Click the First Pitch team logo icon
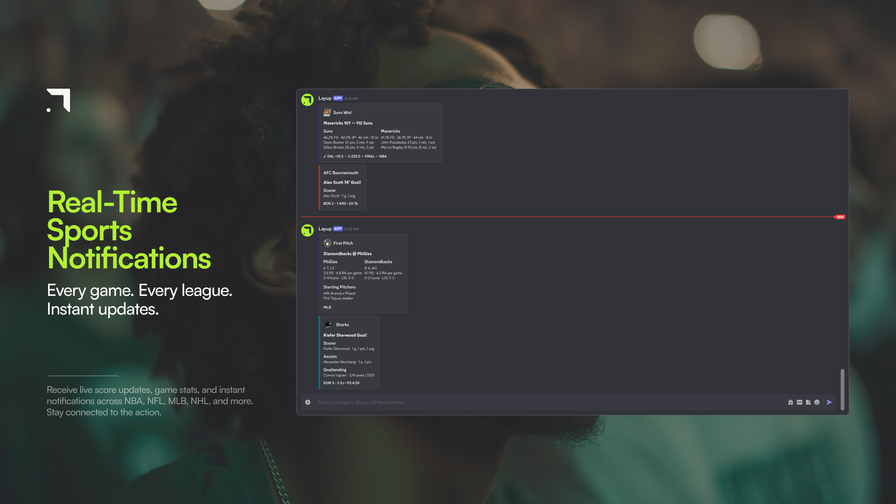This screenshot has width=896, height=504. 327,243
